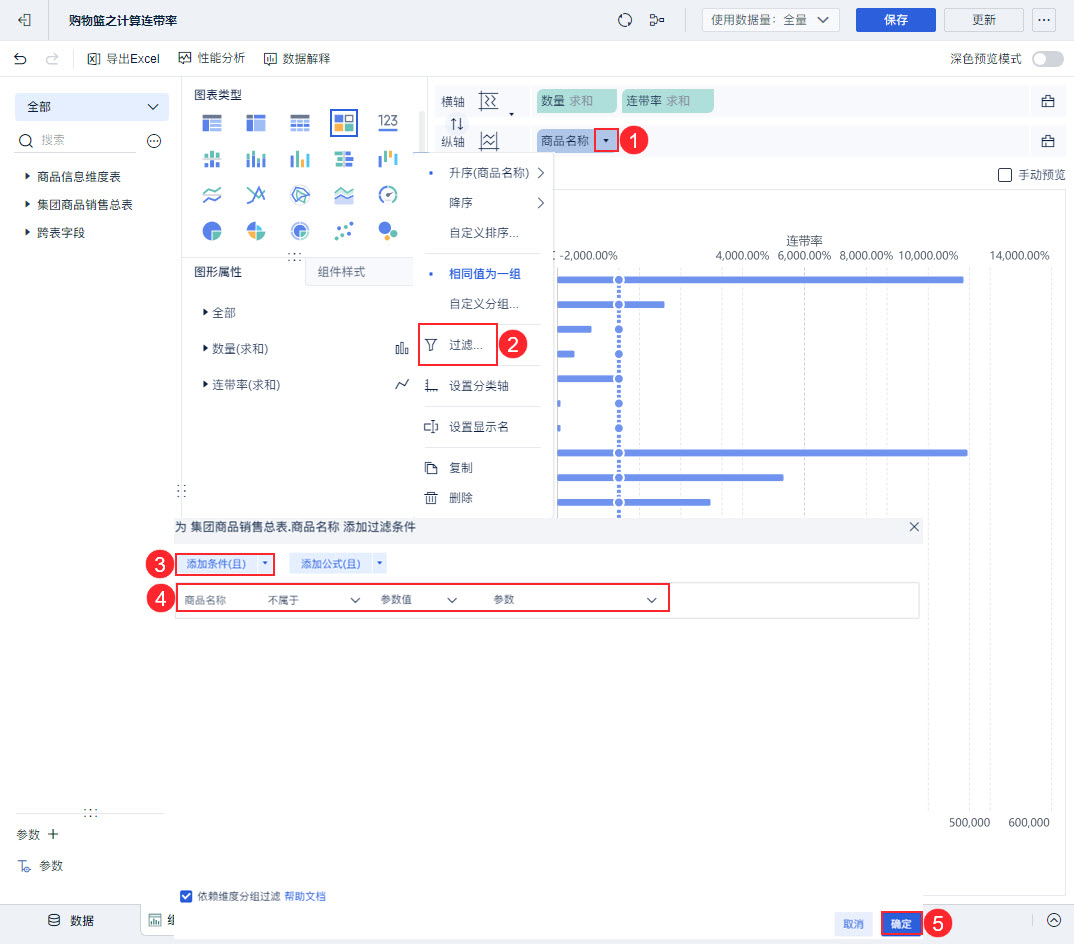Select the stacked column chart icon
This screenshot has width=1074, height=944.
coord(256,160)
